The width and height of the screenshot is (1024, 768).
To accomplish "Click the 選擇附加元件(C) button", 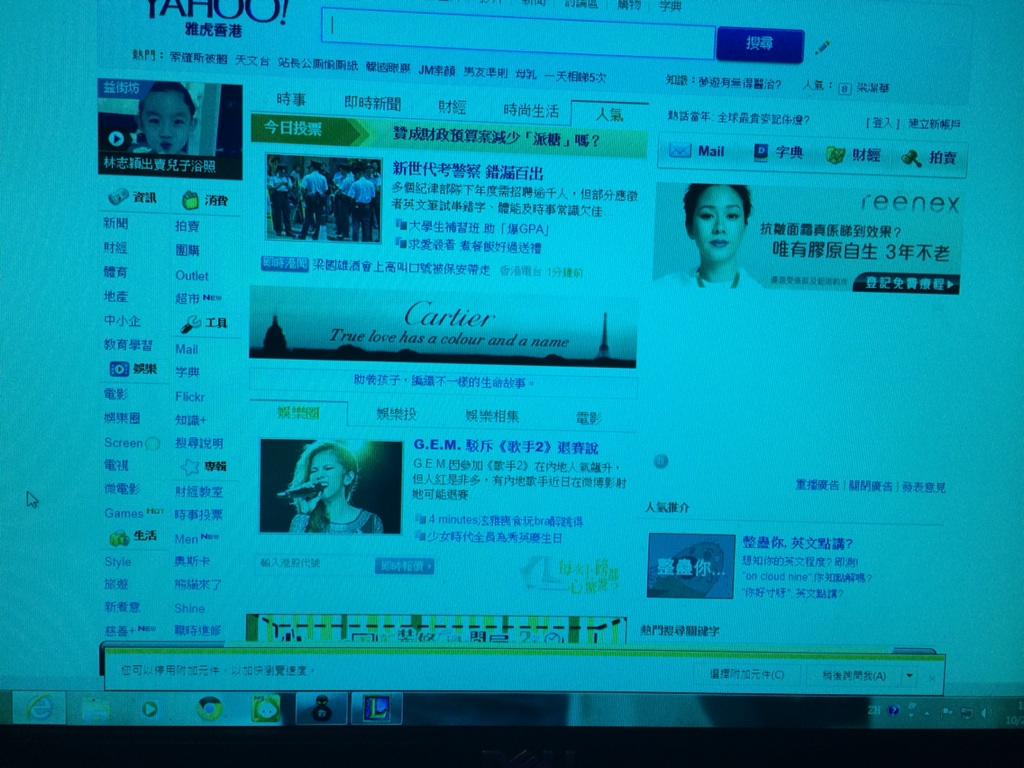I will click(x=747, y=674).
